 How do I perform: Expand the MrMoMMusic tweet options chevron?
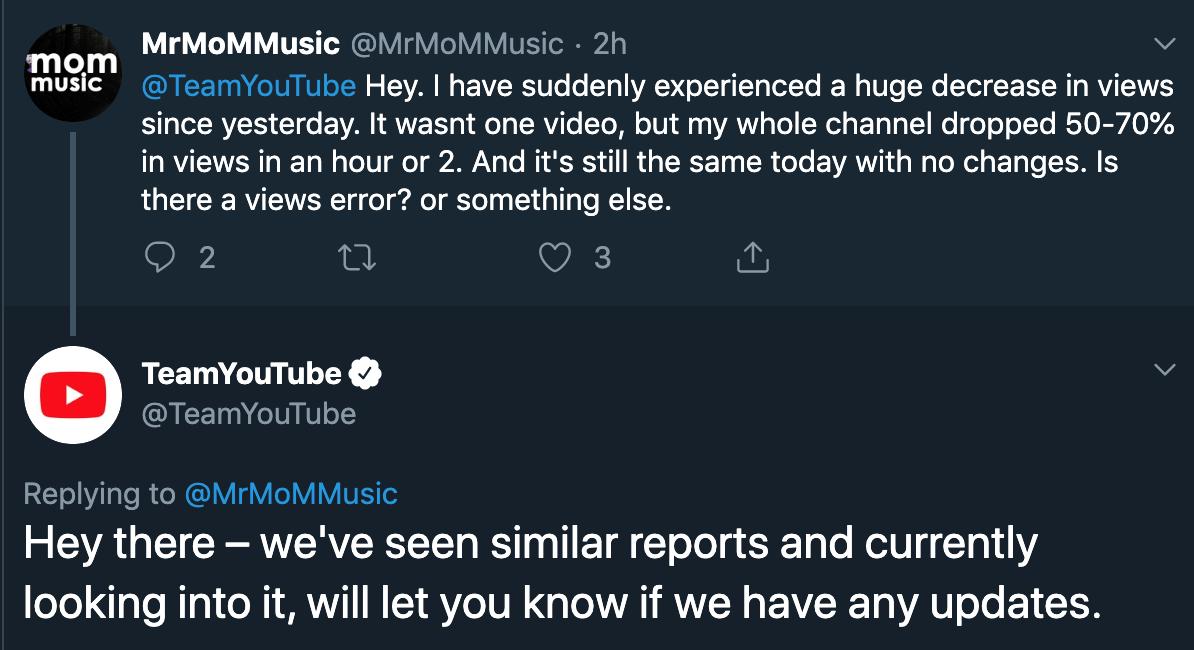point(1164,45)
